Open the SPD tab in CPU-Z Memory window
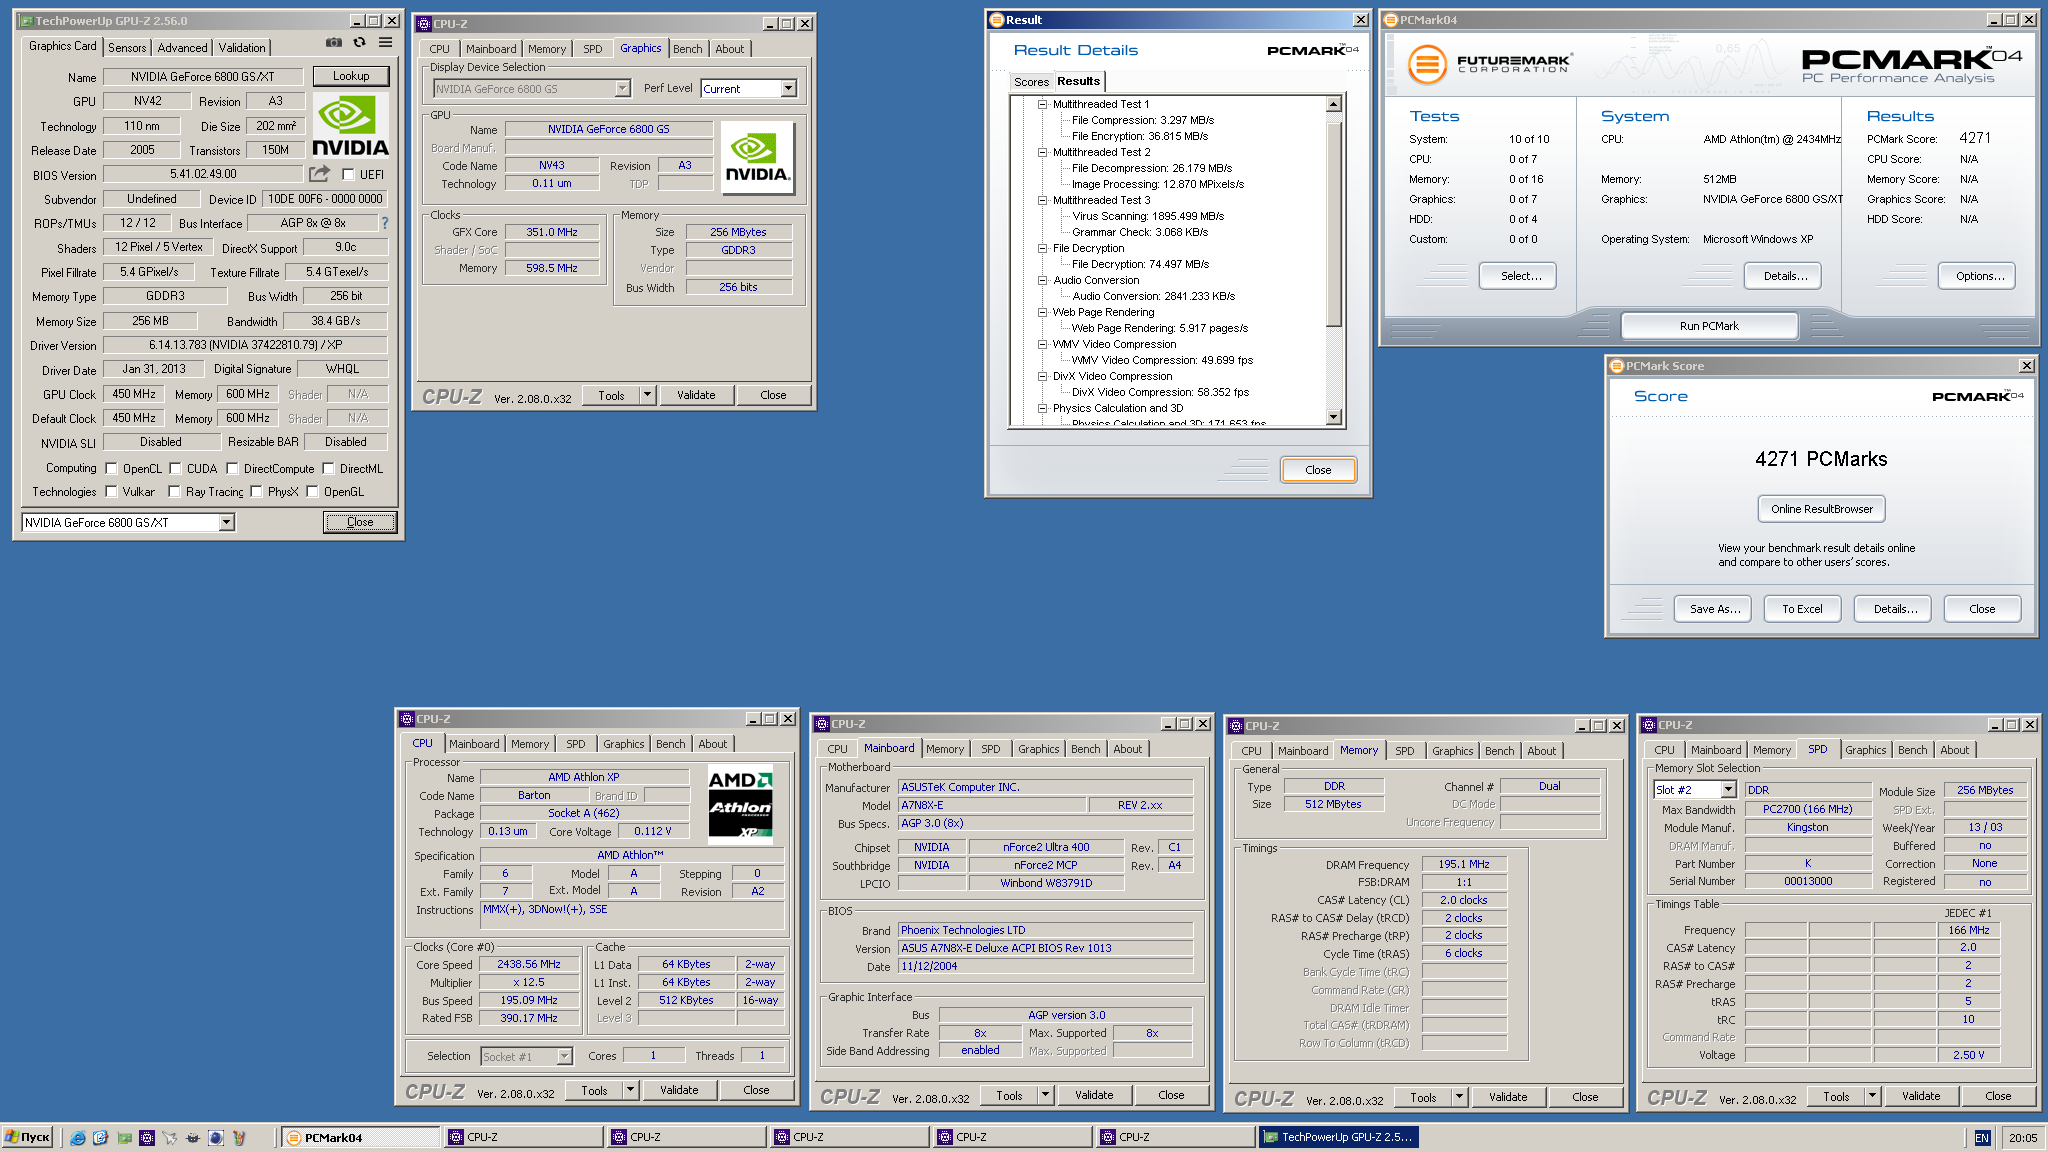This screenshot has height=1152, width=2048. point(1404,751)
